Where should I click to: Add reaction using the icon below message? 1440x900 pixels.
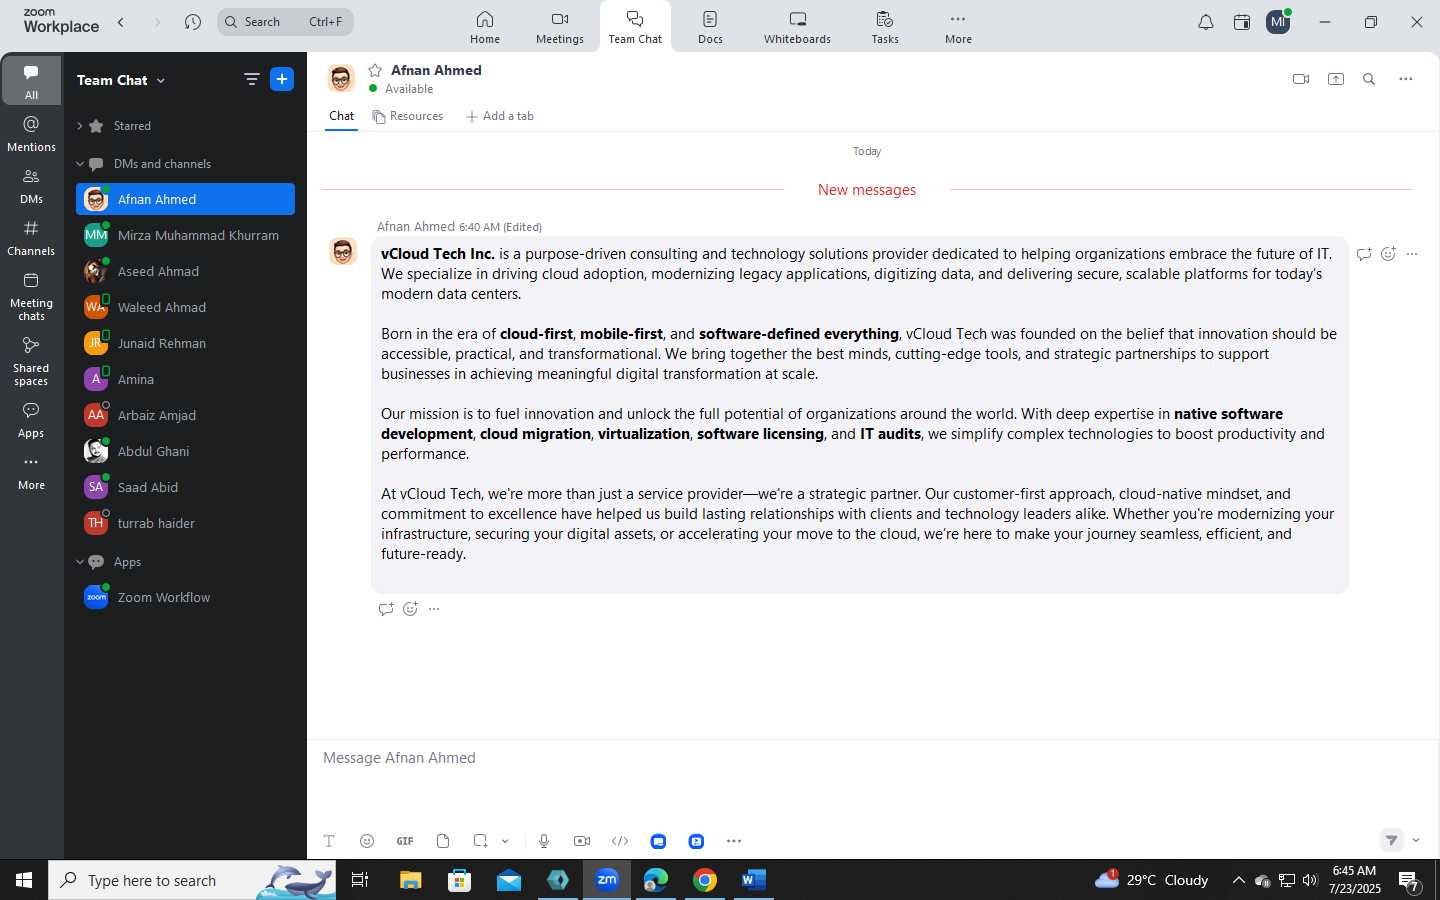410,609
